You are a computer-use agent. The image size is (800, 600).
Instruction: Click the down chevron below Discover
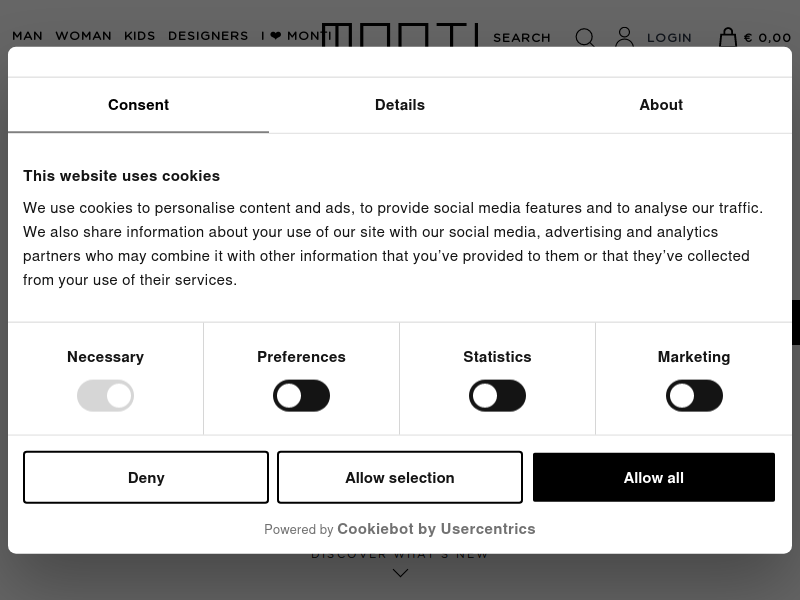(x=401, y=573)
